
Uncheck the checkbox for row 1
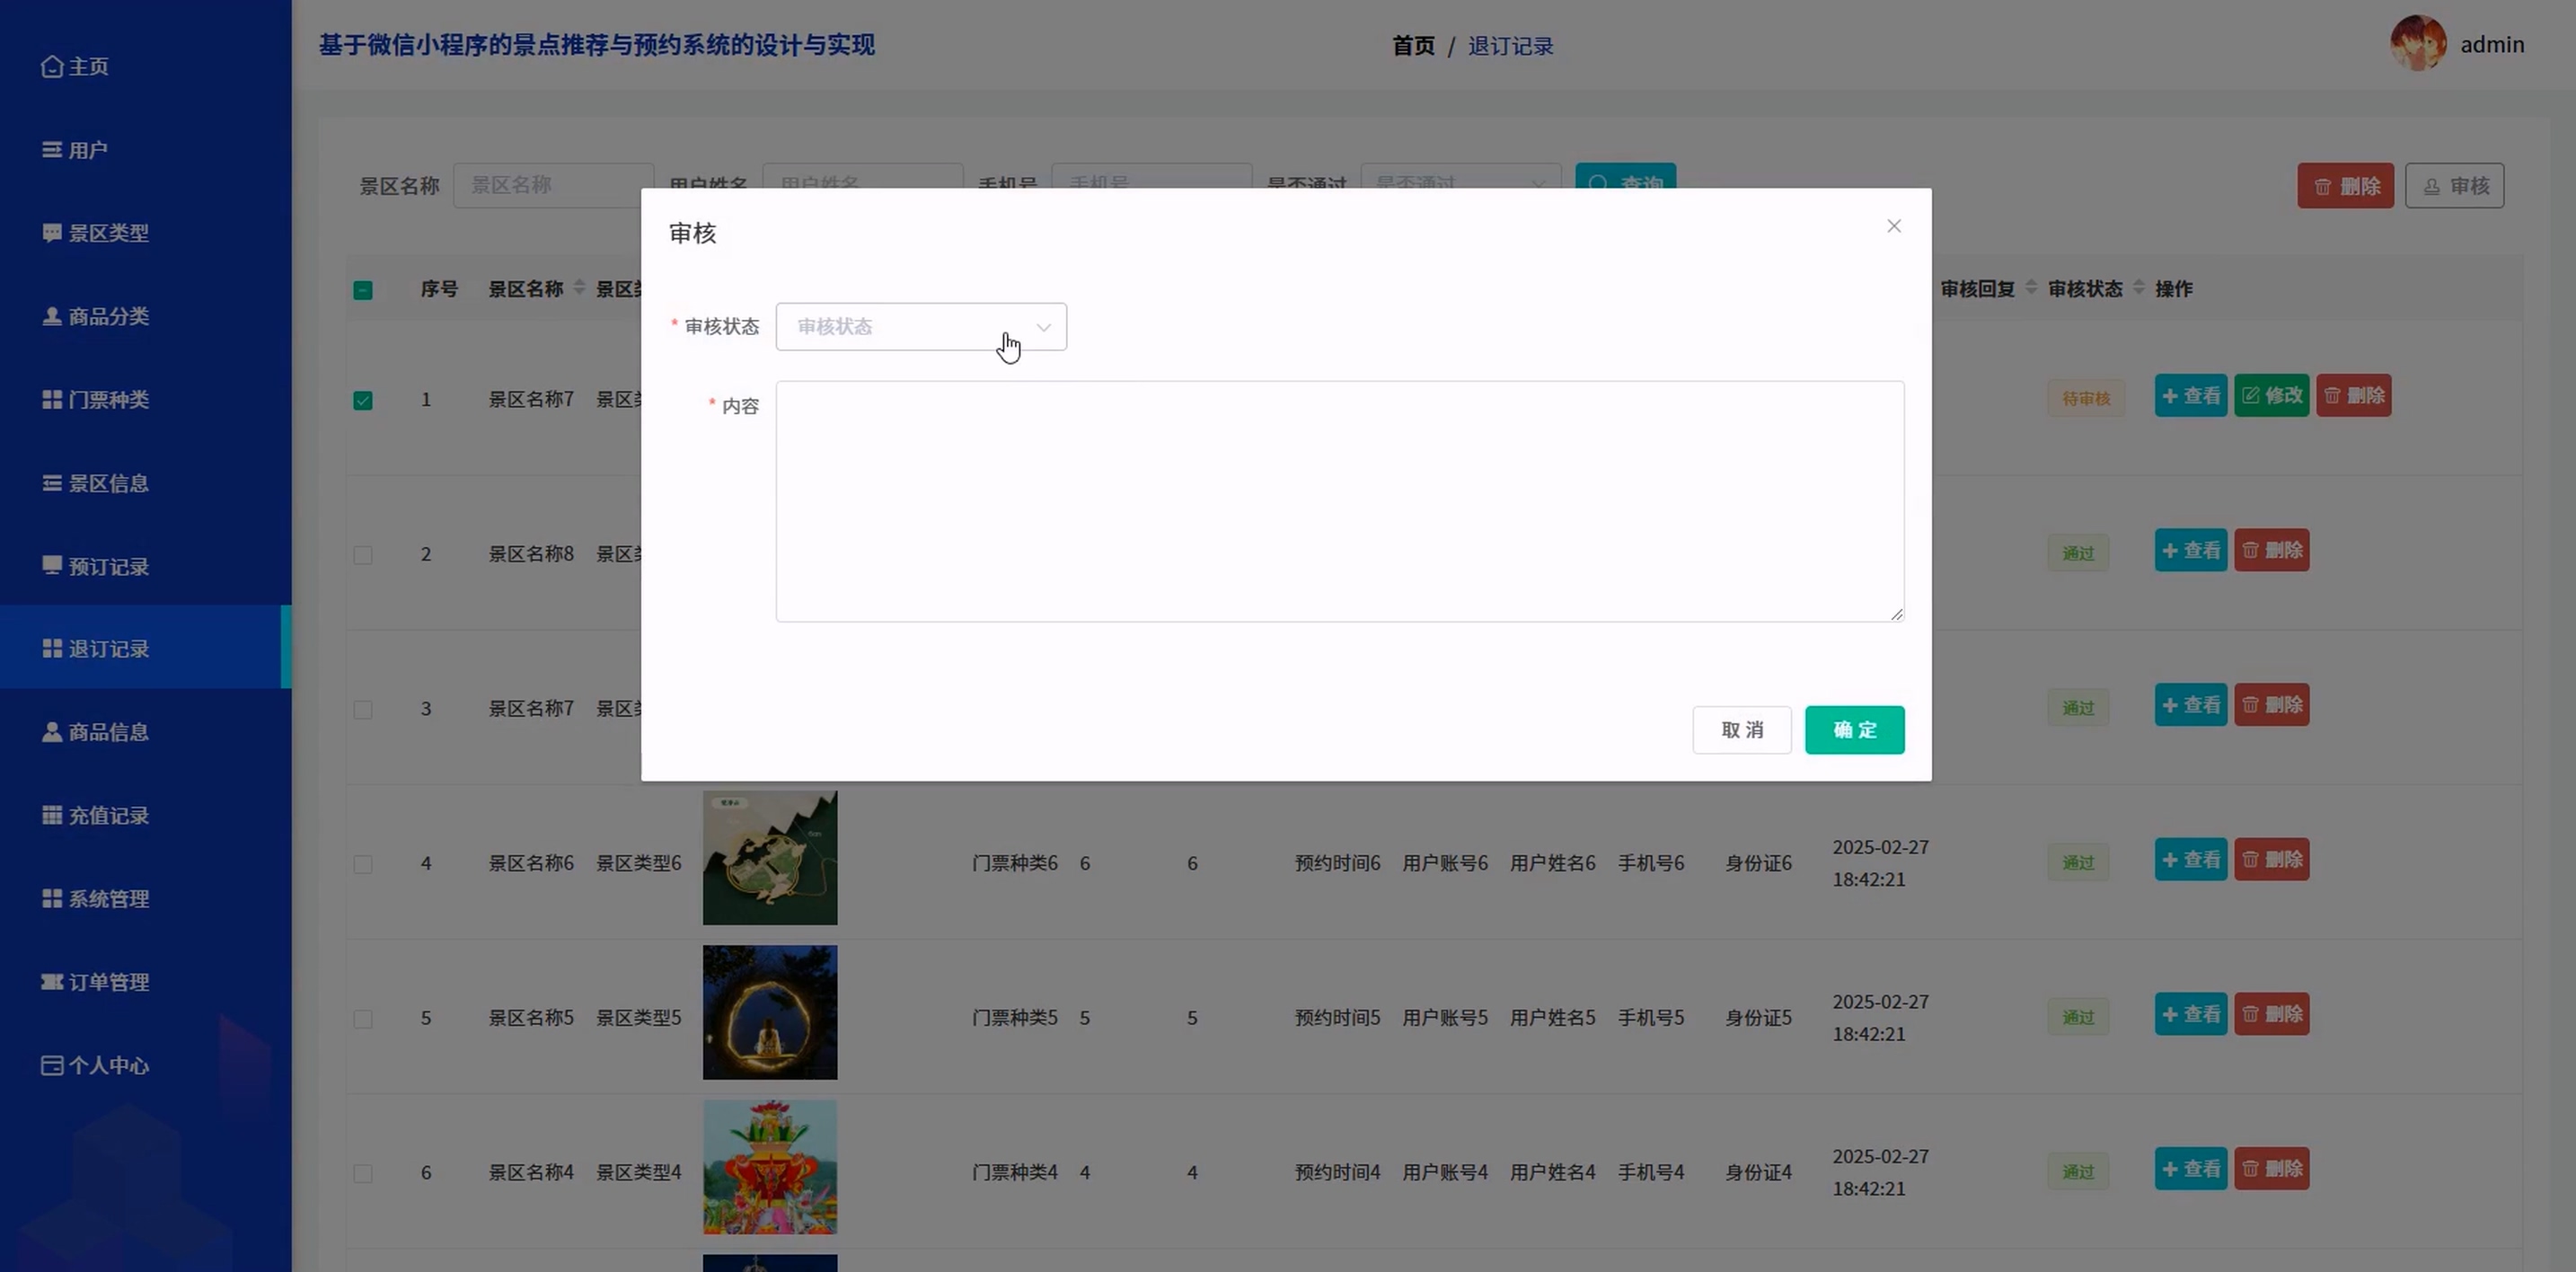click(363, 400)
